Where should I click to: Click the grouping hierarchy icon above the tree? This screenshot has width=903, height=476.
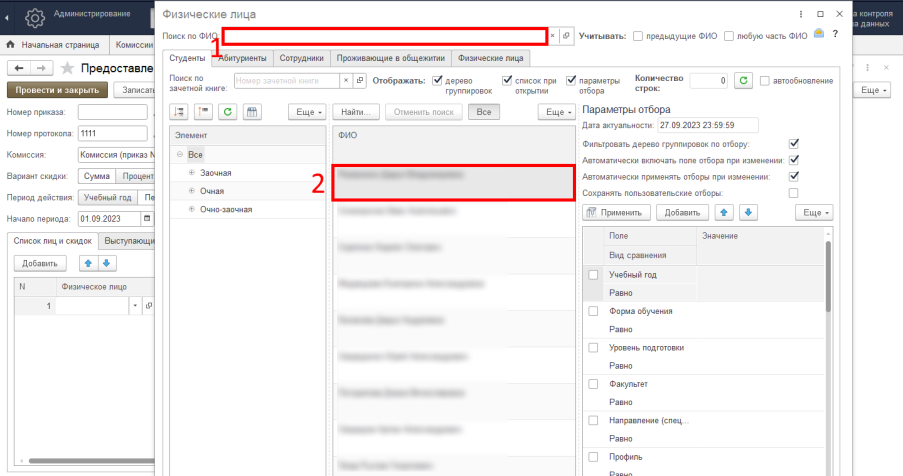coord(203,112)
